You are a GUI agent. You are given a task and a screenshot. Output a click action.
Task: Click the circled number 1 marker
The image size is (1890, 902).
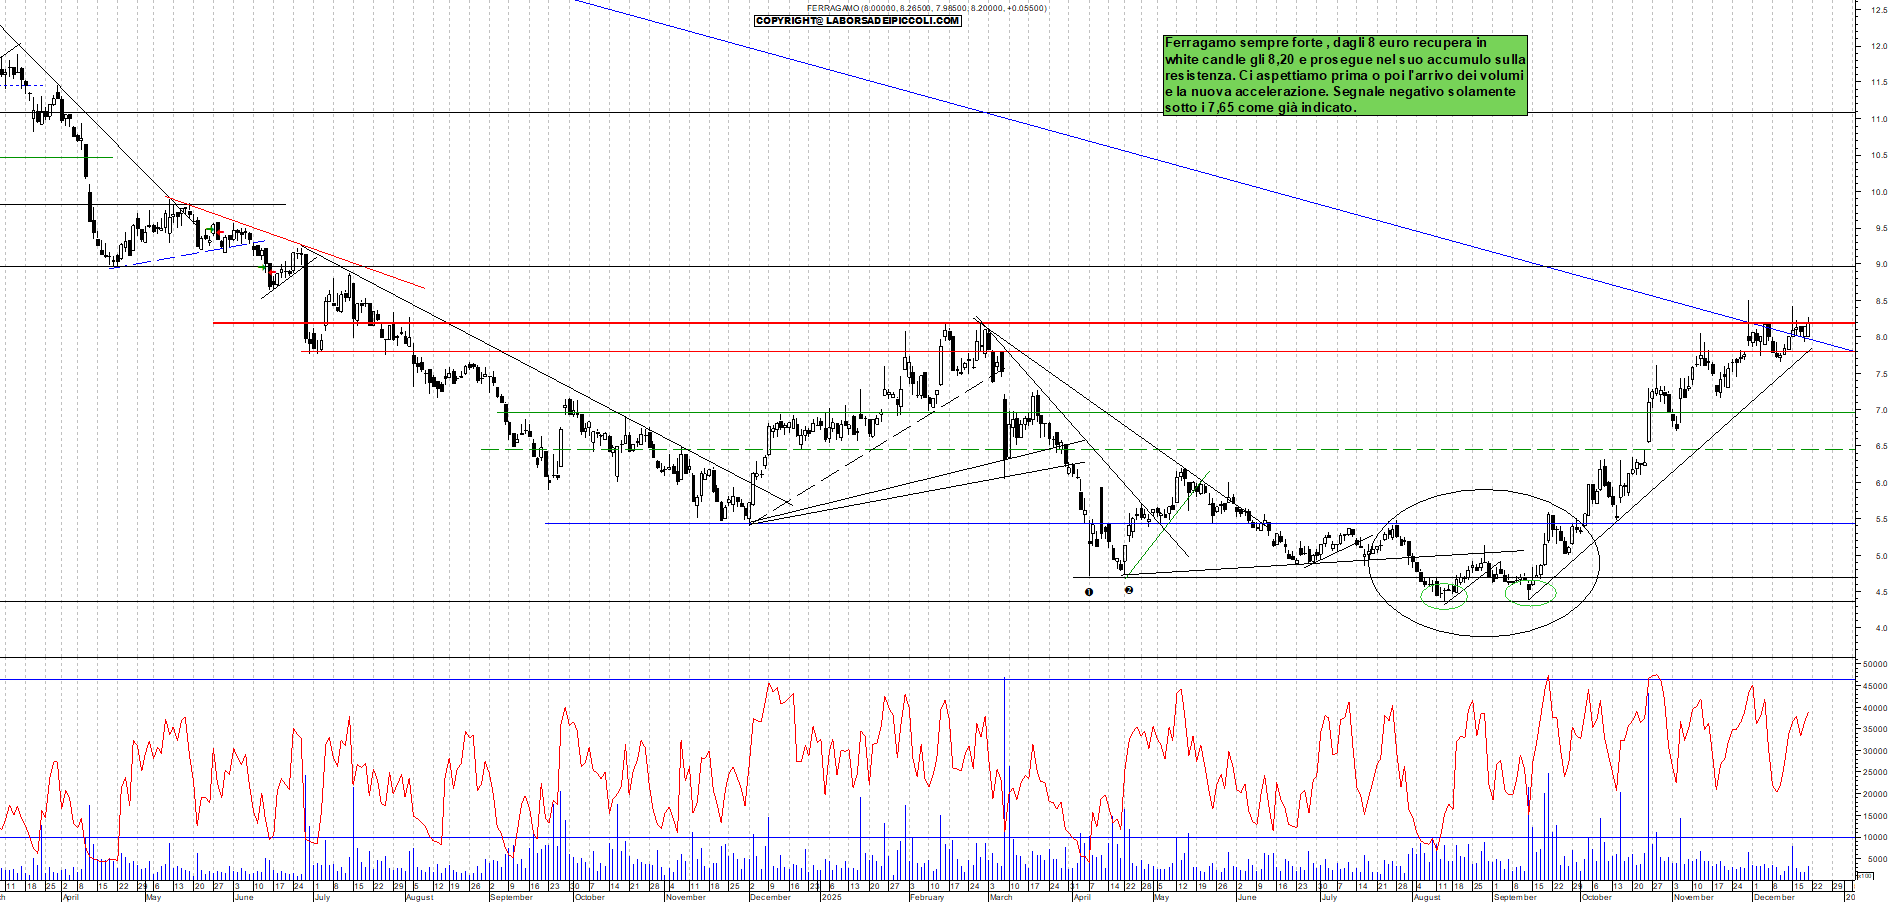1089,592
